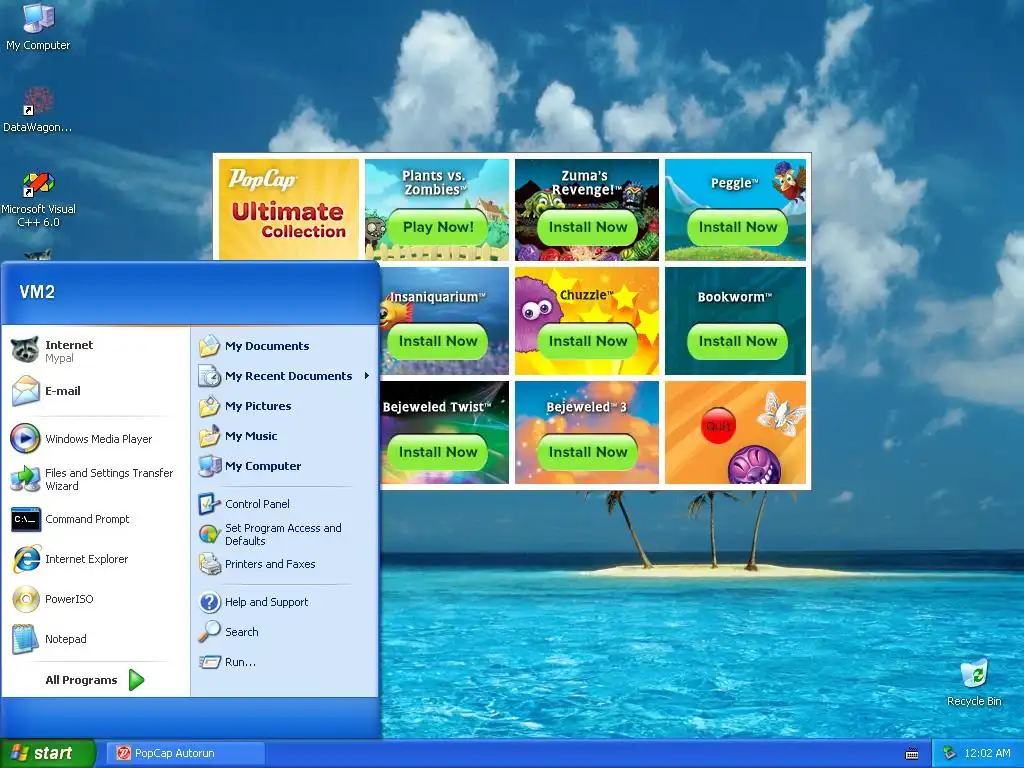Click the VM2 user name header
This screenshot has width=1024, height=768.
(37, 292)
